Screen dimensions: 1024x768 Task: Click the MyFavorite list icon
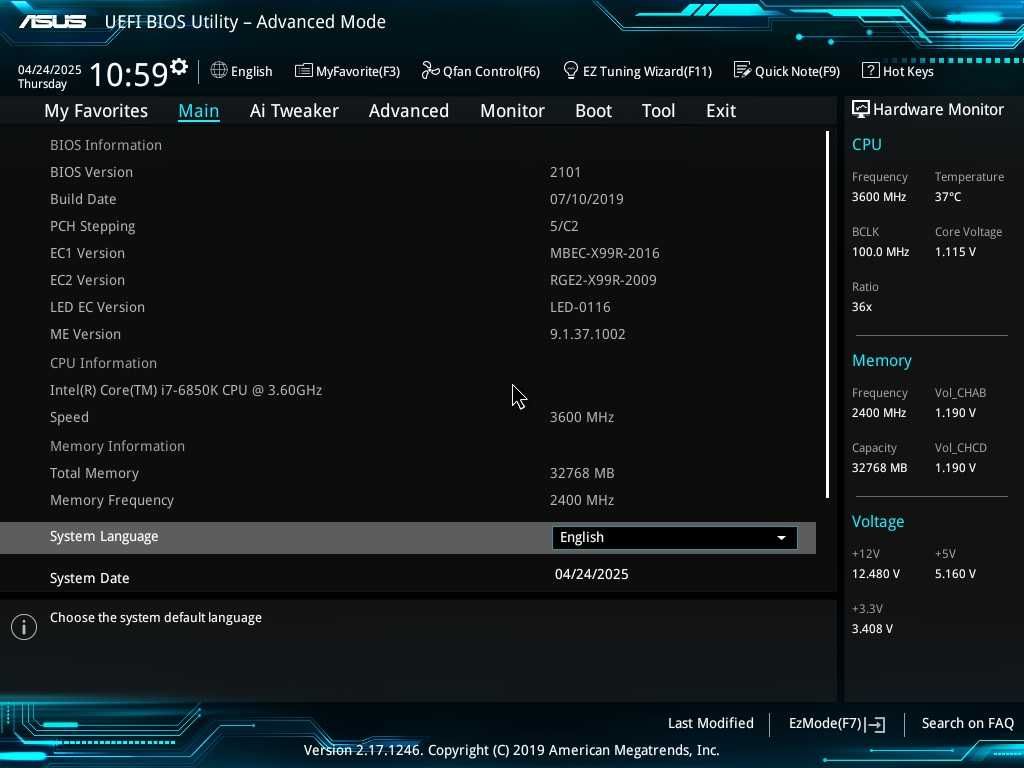pyautogui.click(x=303, y=71)
